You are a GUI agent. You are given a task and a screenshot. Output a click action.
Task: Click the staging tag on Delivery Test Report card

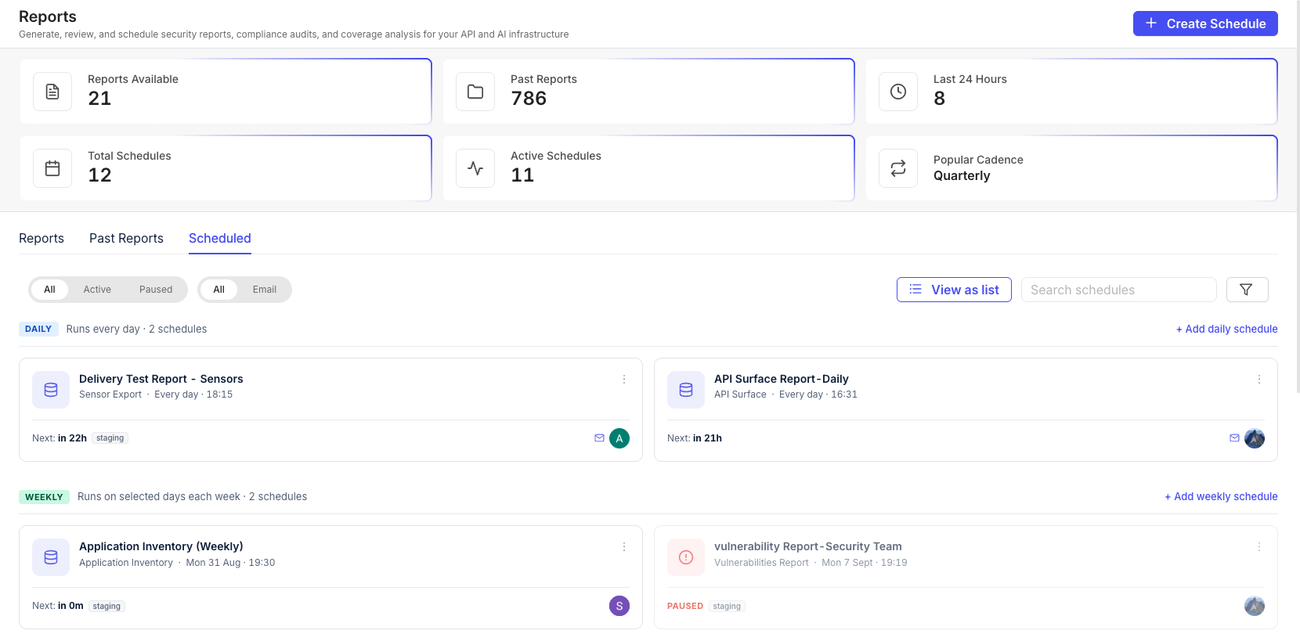[x=110, y=438]
